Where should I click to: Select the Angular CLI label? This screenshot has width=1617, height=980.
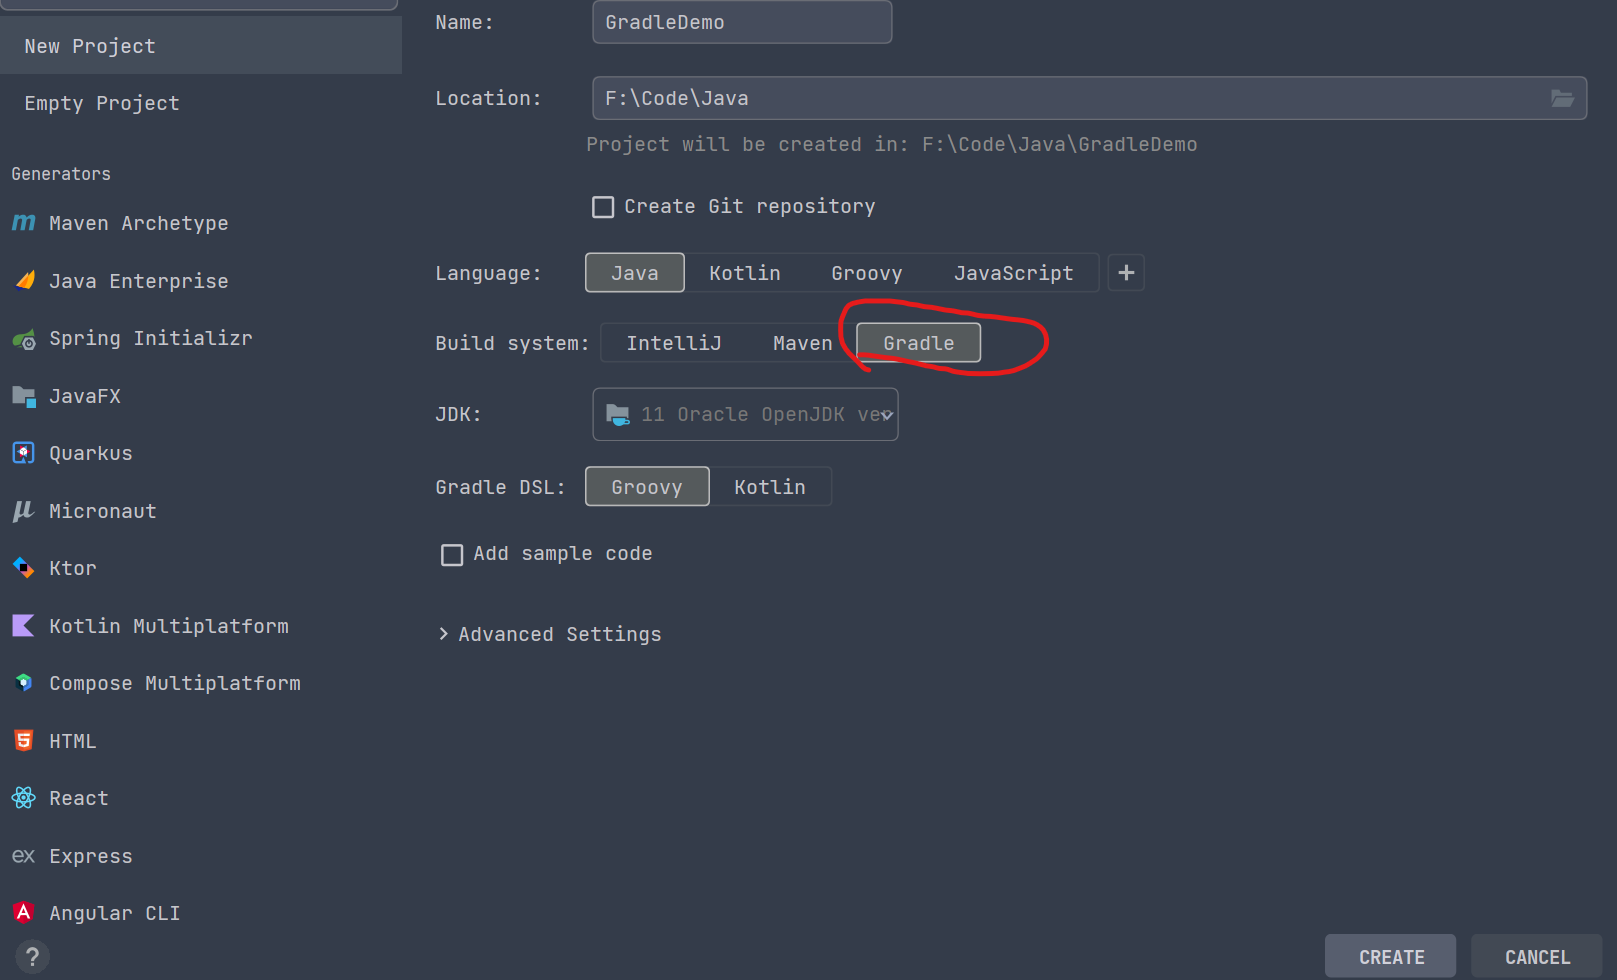115,913
